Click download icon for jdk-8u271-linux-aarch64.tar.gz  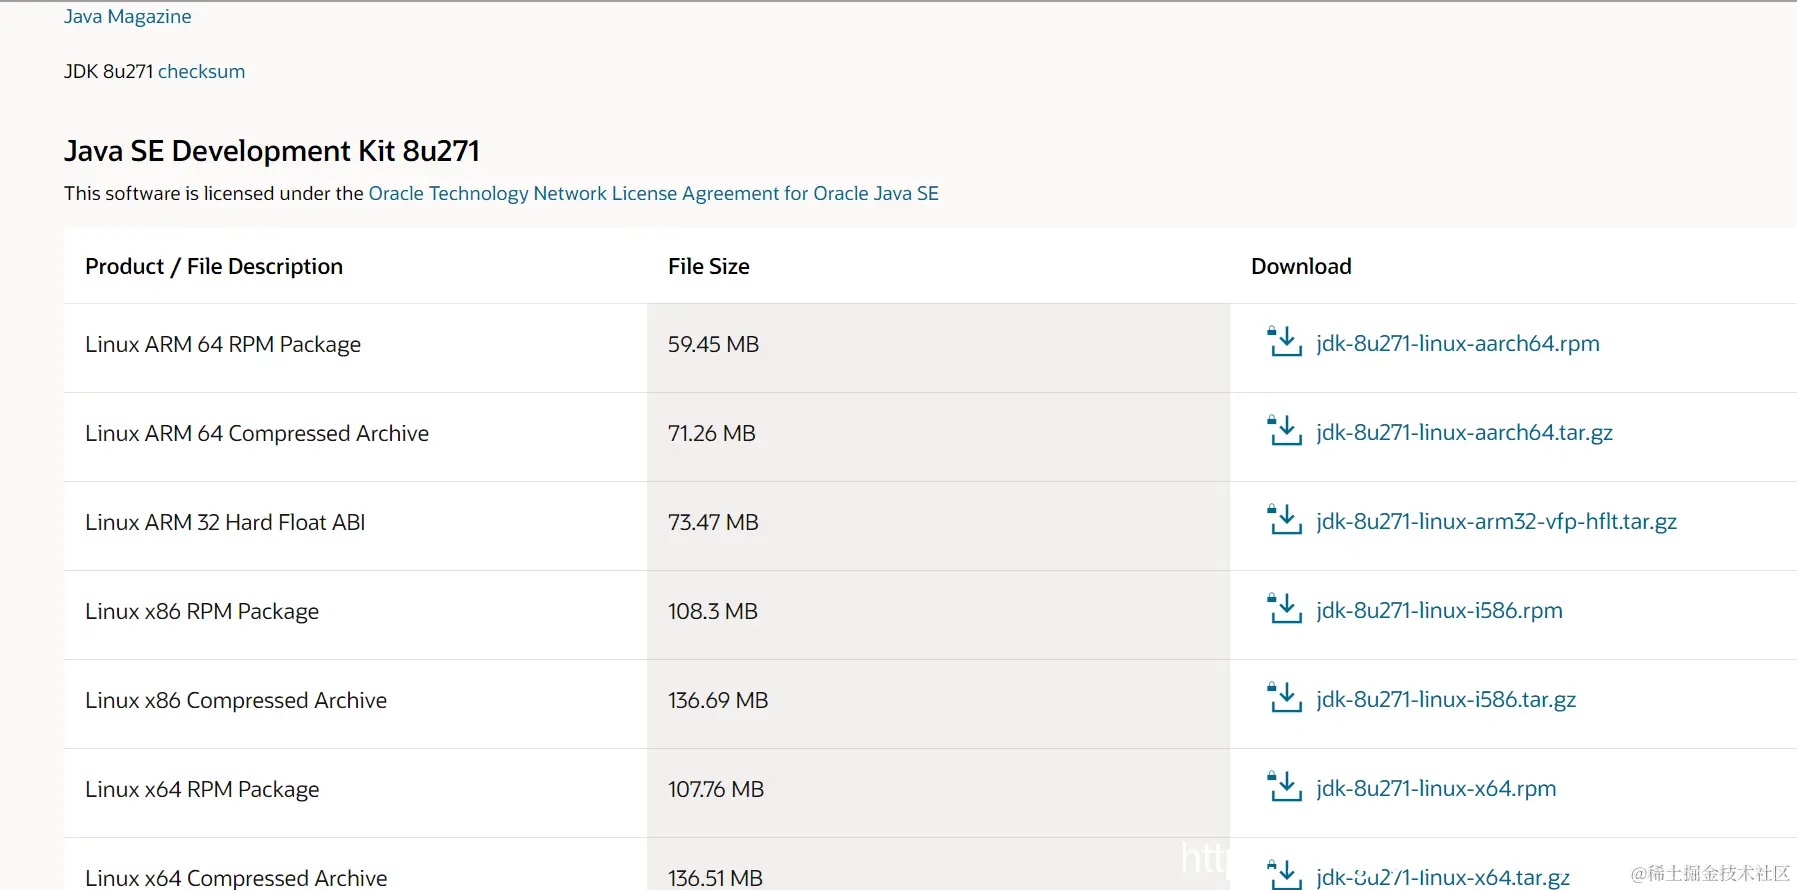click(x=1284, y=431)
